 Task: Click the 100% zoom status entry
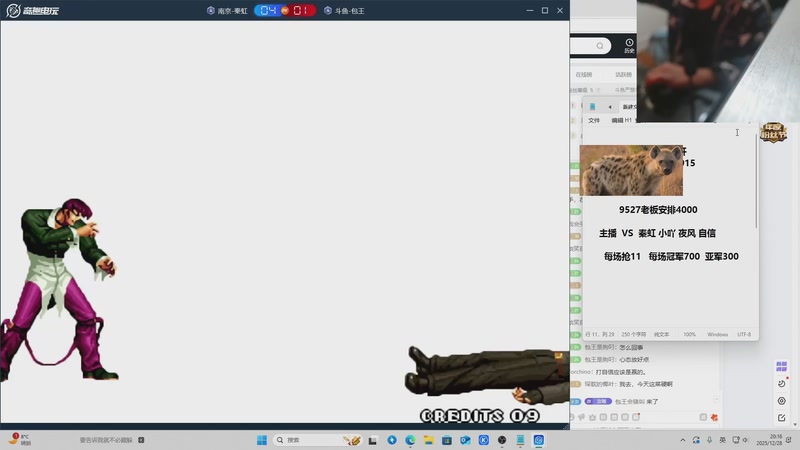tap(689, 335)
